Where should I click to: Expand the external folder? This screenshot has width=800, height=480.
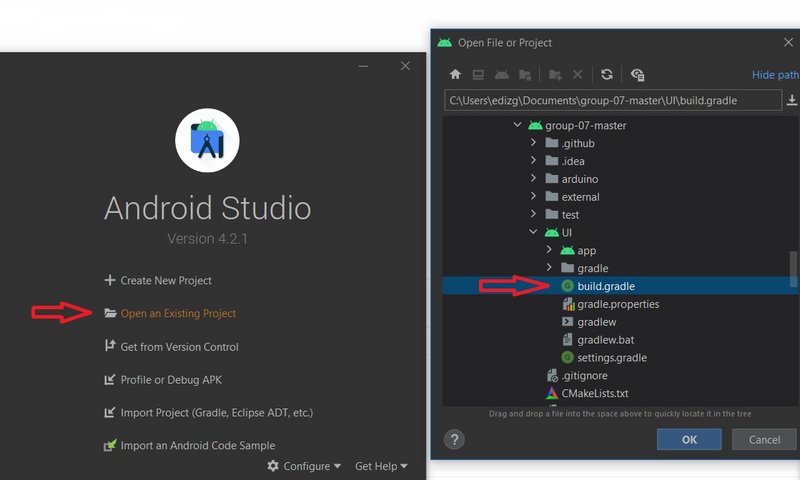533,196
